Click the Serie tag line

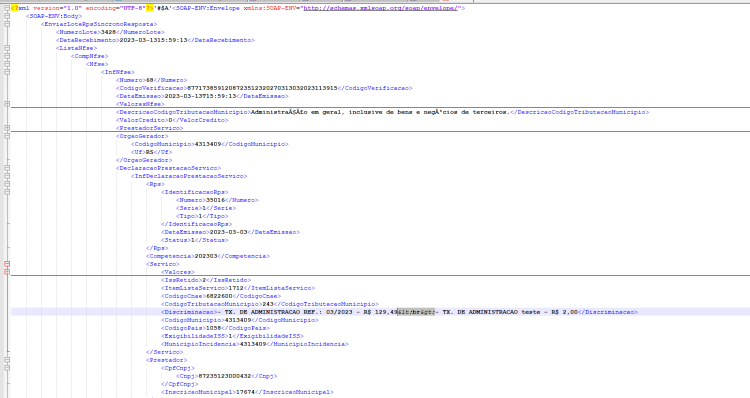click(206, 208)
